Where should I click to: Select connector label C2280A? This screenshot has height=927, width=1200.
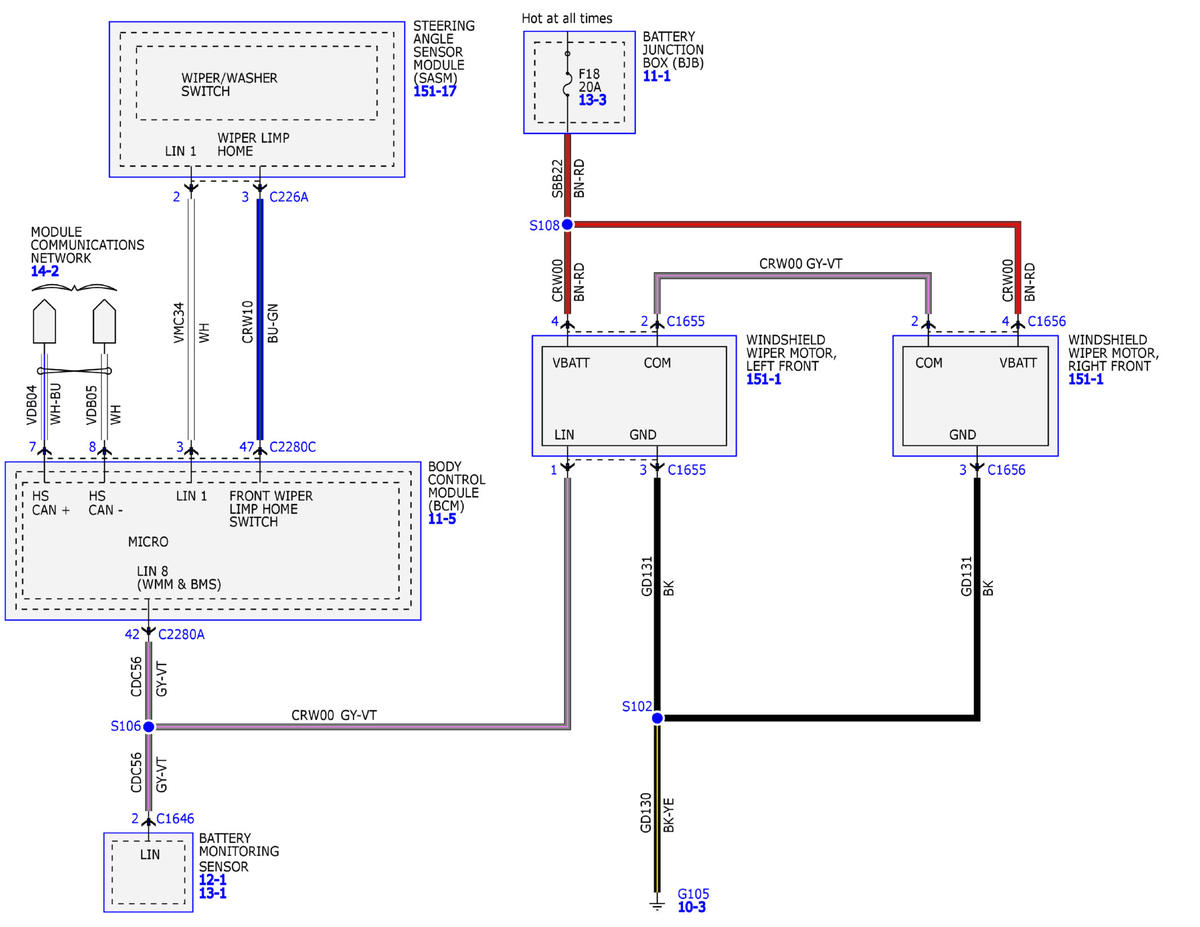click(x=181, y=633)
